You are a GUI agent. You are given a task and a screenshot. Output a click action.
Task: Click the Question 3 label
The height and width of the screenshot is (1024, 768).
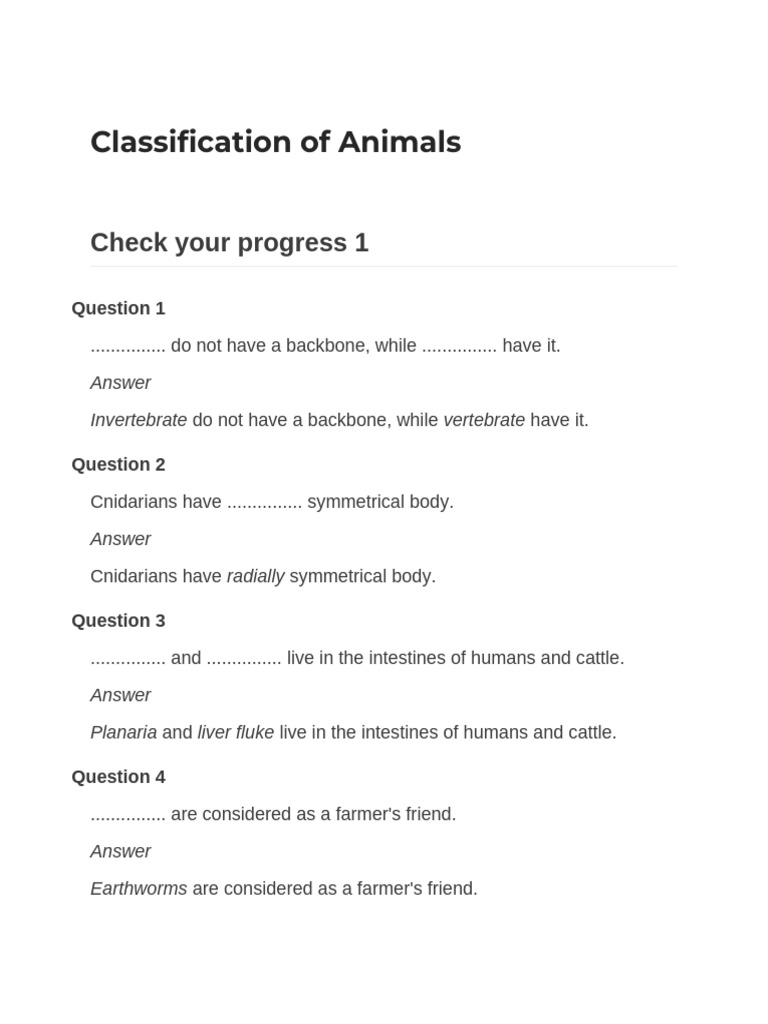click(x=118, y=620)
